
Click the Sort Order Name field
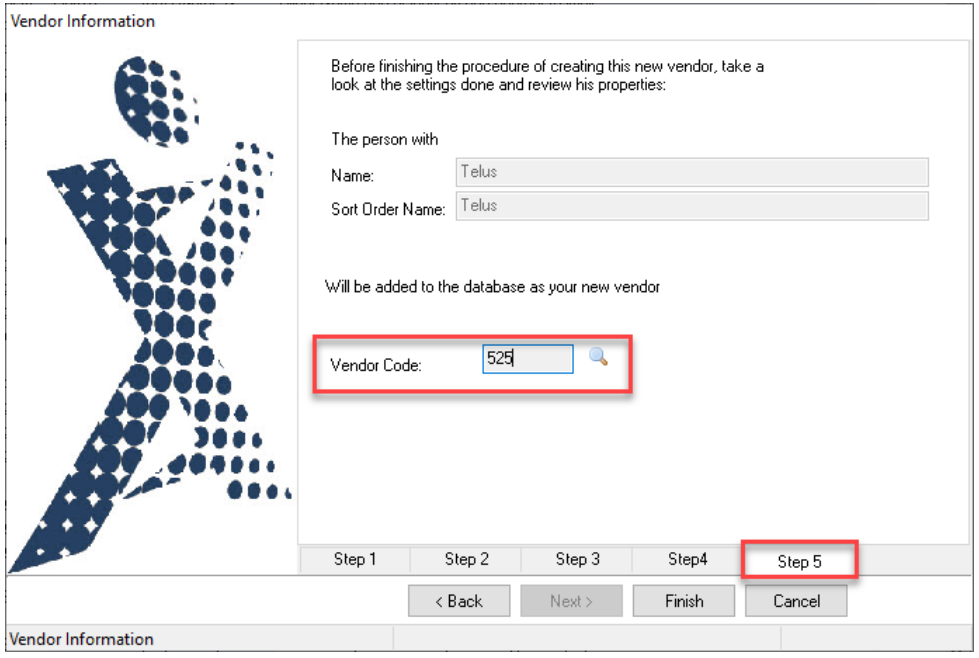tap(692, 206)
